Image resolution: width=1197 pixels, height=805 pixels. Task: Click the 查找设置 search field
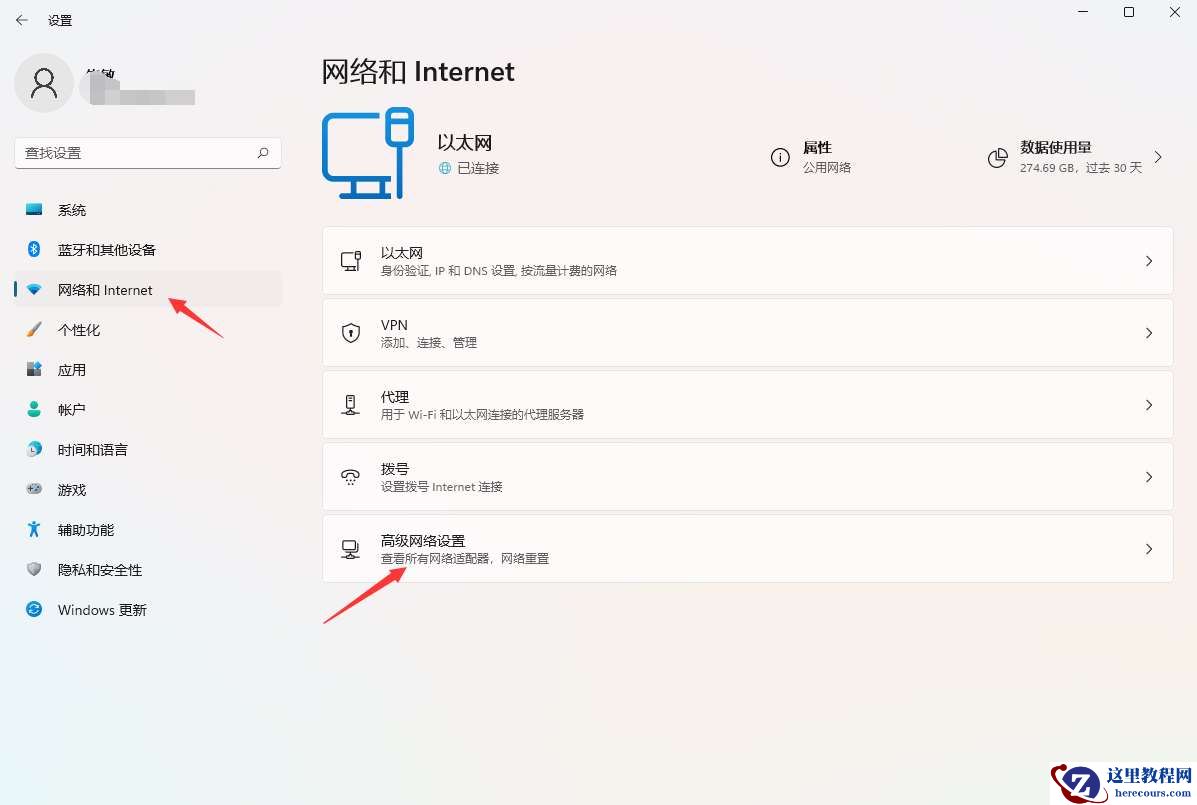coord(147,152)
